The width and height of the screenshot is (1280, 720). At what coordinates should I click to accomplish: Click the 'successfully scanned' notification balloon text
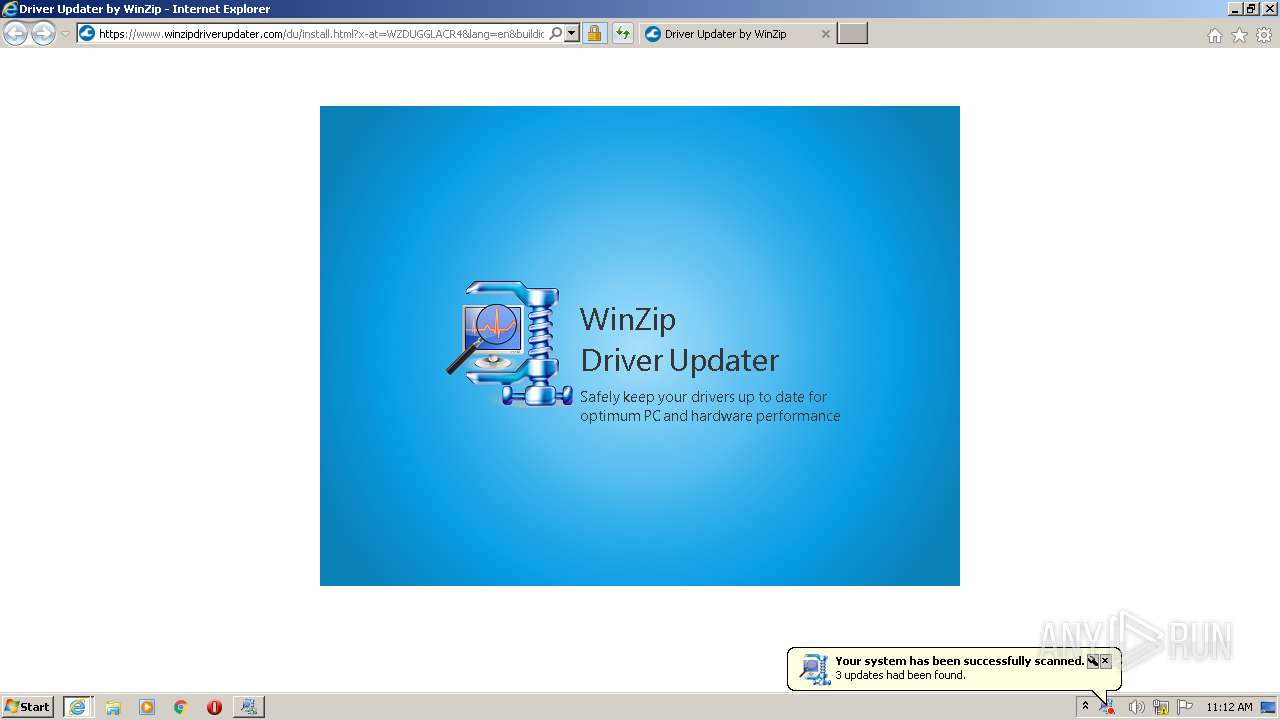(x=960, y=661)
